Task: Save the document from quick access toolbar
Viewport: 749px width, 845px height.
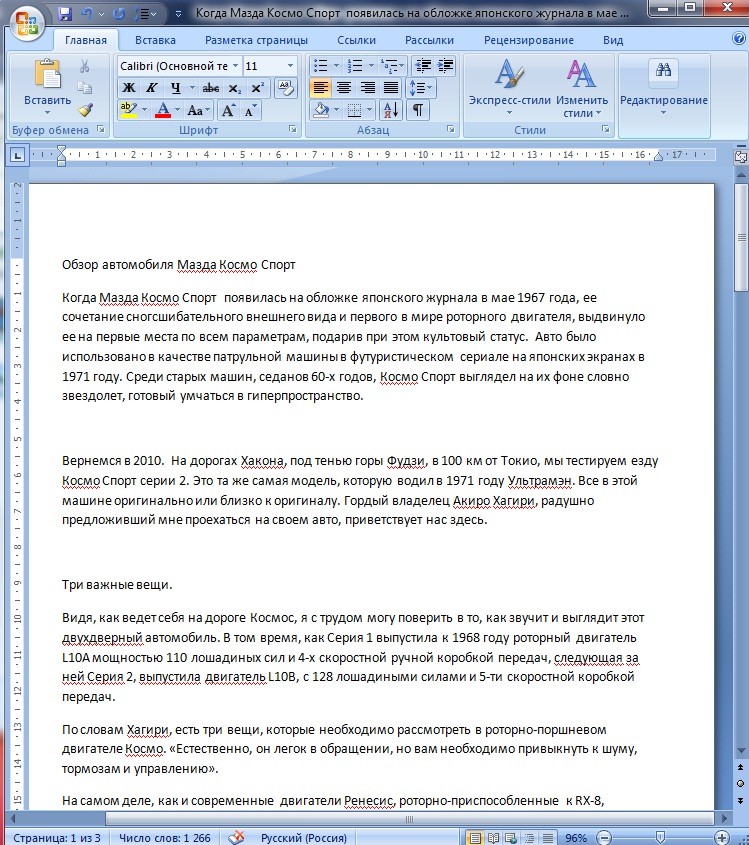Action: tap(66, 13)
